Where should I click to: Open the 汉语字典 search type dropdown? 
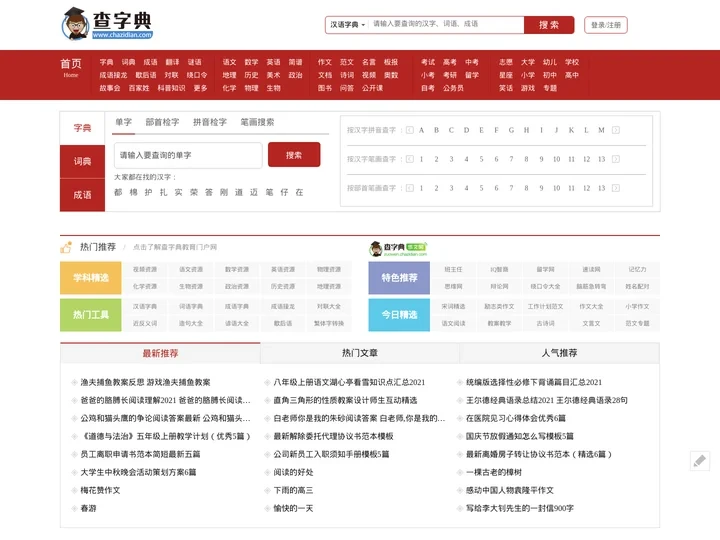tap(348, 25)
